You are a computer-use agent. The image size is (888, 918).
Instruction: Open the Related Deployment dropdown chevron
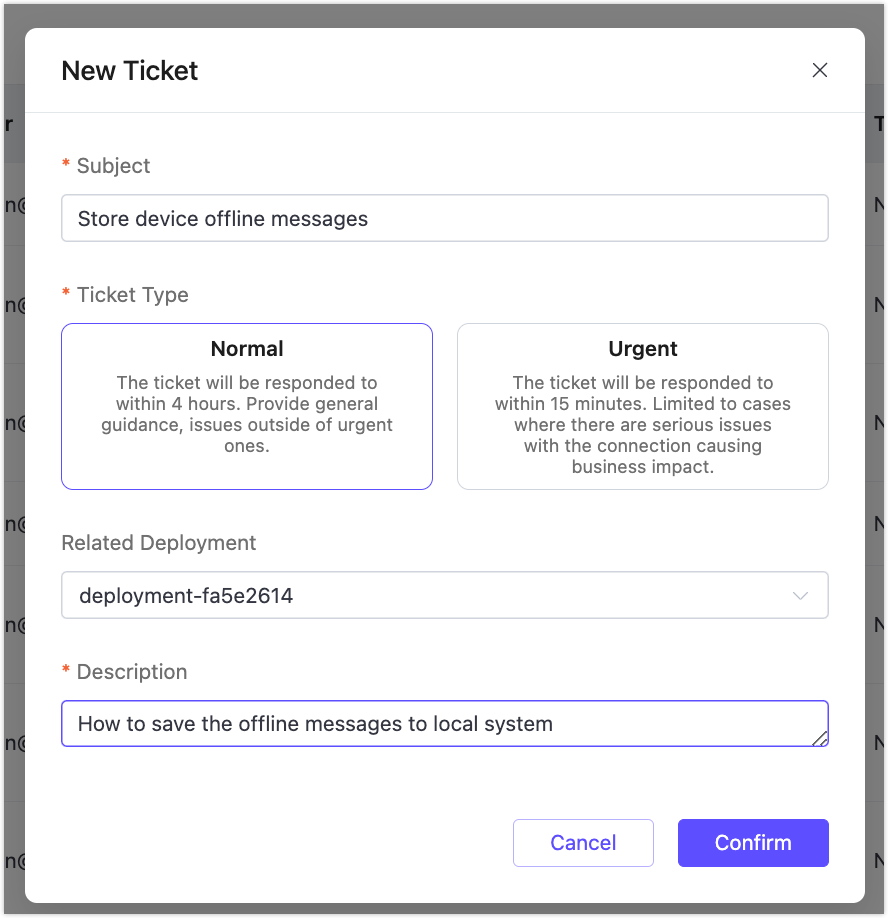point(799,594)
